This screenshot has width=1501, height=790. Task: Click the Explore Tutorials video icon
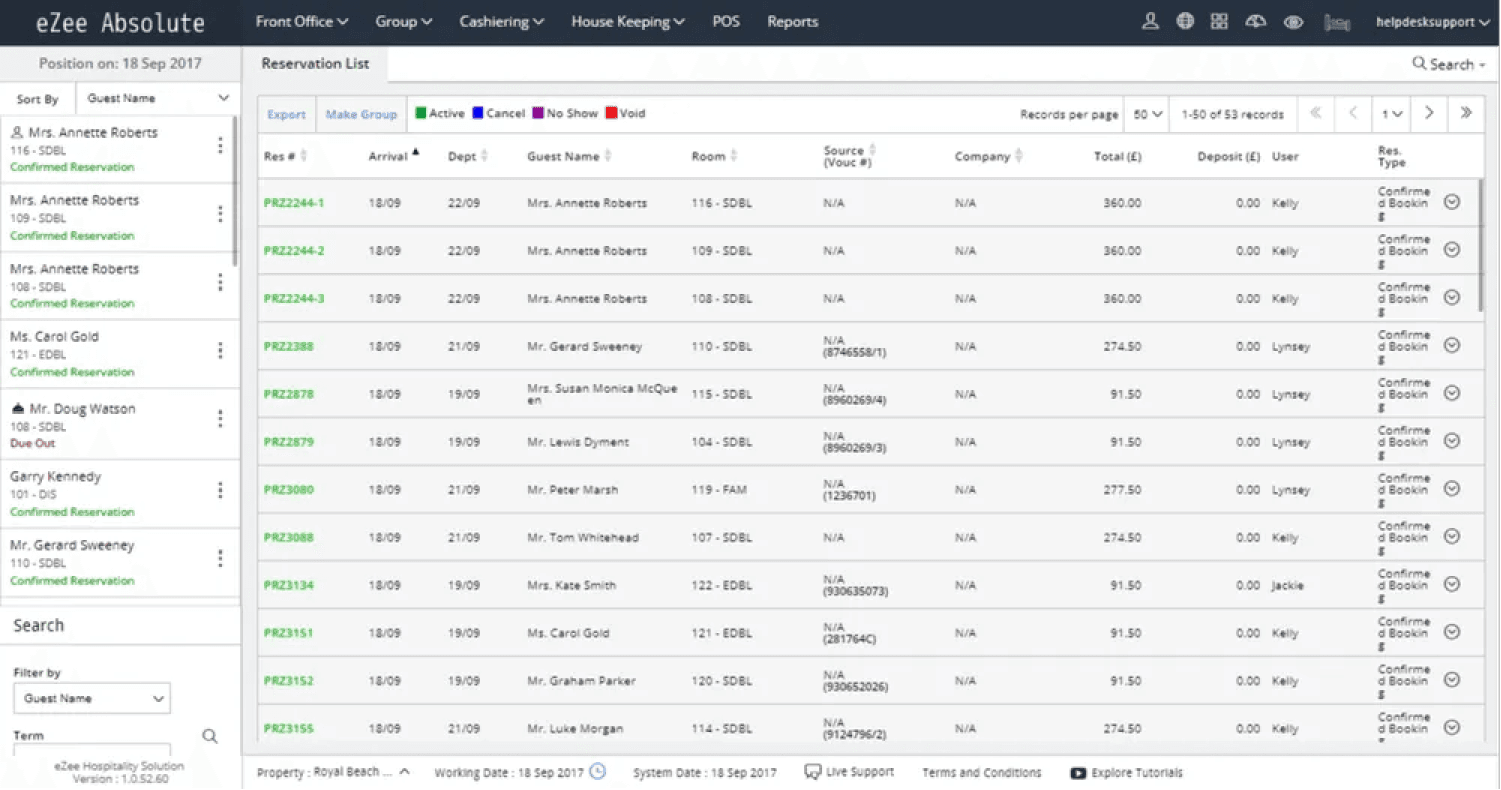click(1078, 773)
